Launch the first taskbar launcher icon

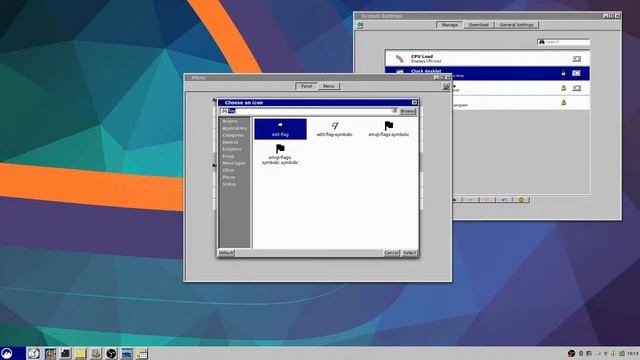click(34, 353)
